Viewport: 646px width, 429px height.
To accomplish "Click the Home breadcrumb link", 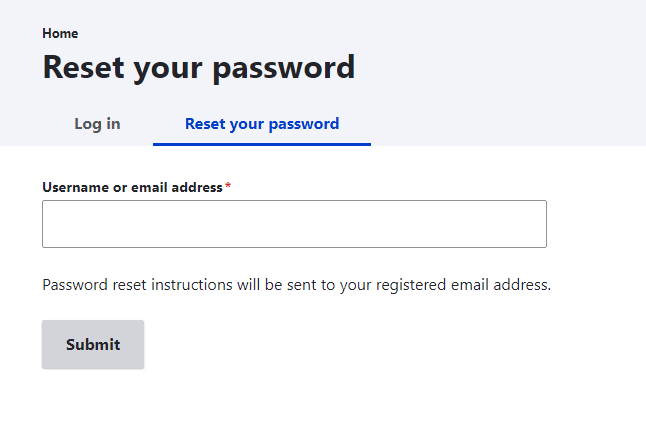I will (60, 34).
